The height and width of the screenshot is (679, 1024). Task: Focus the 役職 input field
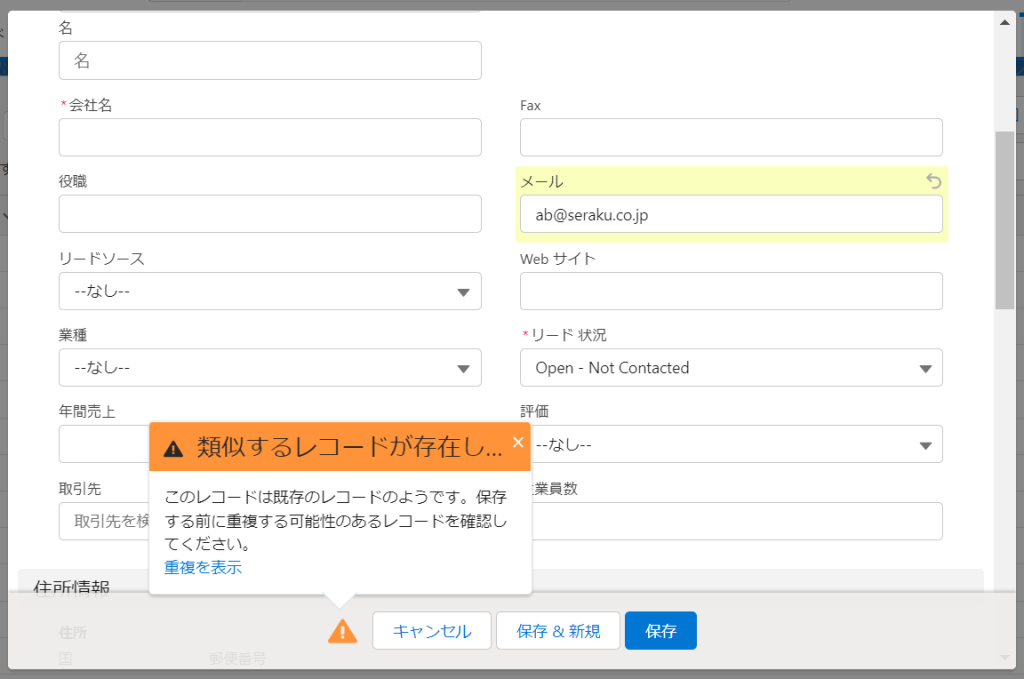coord(270,213)
